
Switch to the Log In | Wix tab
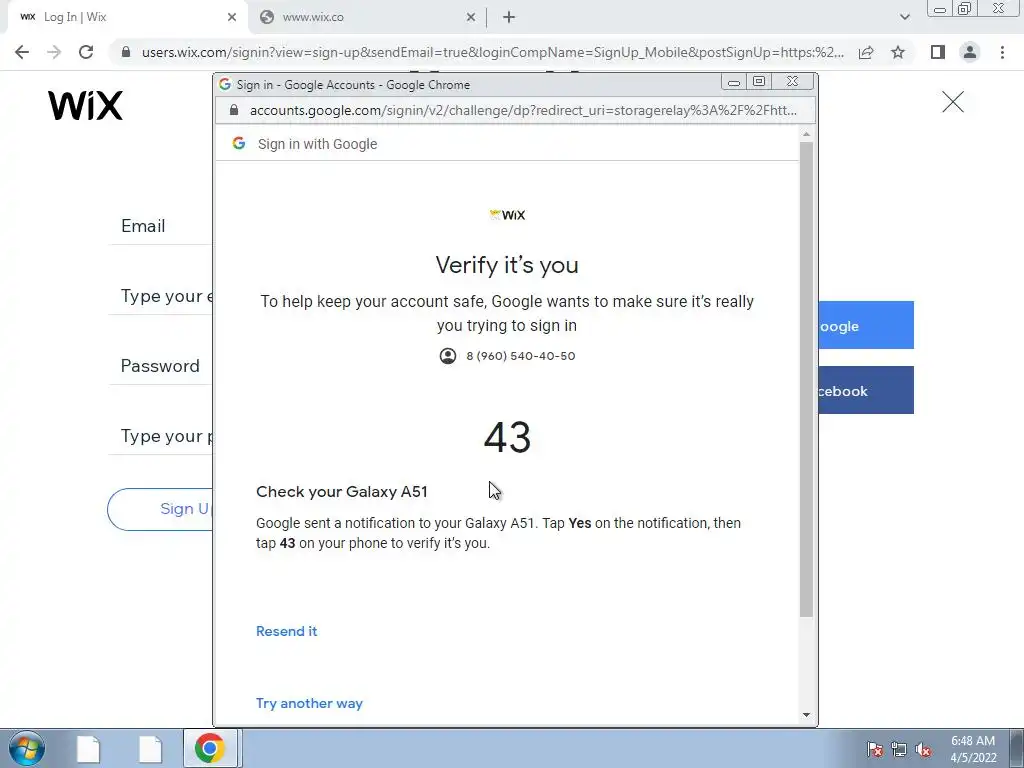(x=127, y=17)
